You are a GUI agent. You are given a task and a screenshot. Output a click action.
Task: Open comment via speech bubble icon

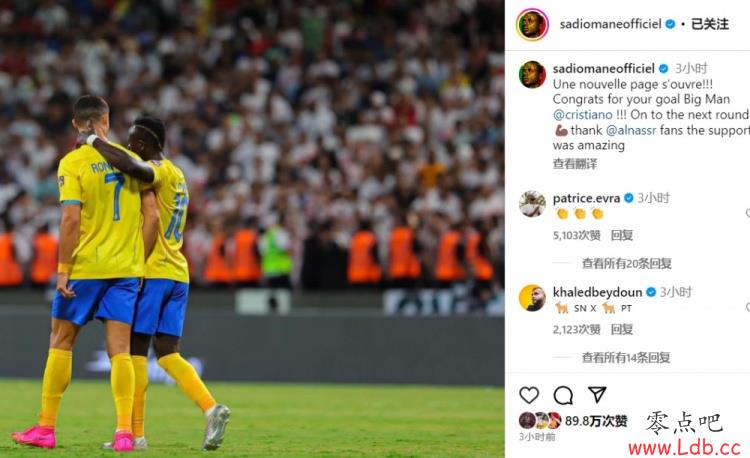click(x=563, y=395)
